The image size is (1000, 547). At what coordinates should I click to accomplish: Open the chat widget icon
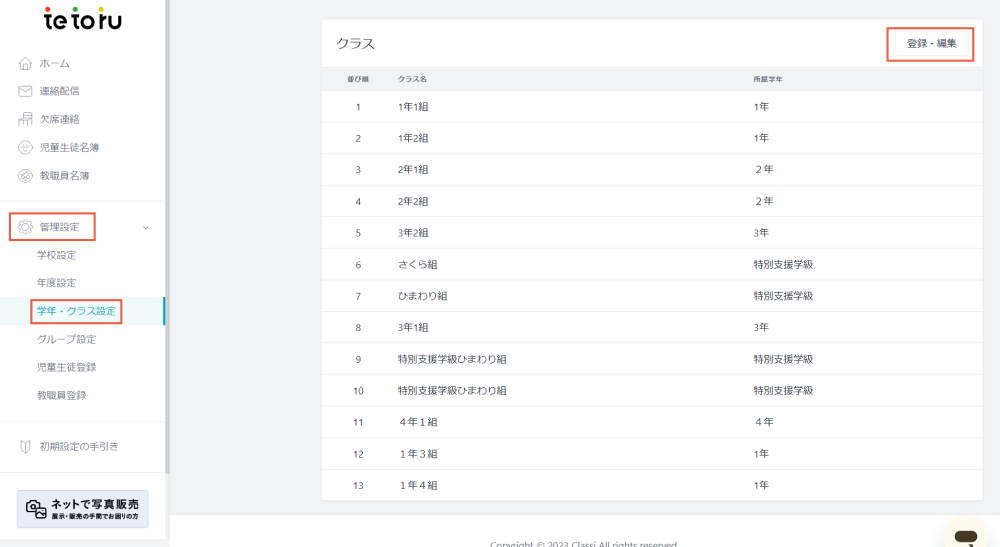(x=965, y=536)
